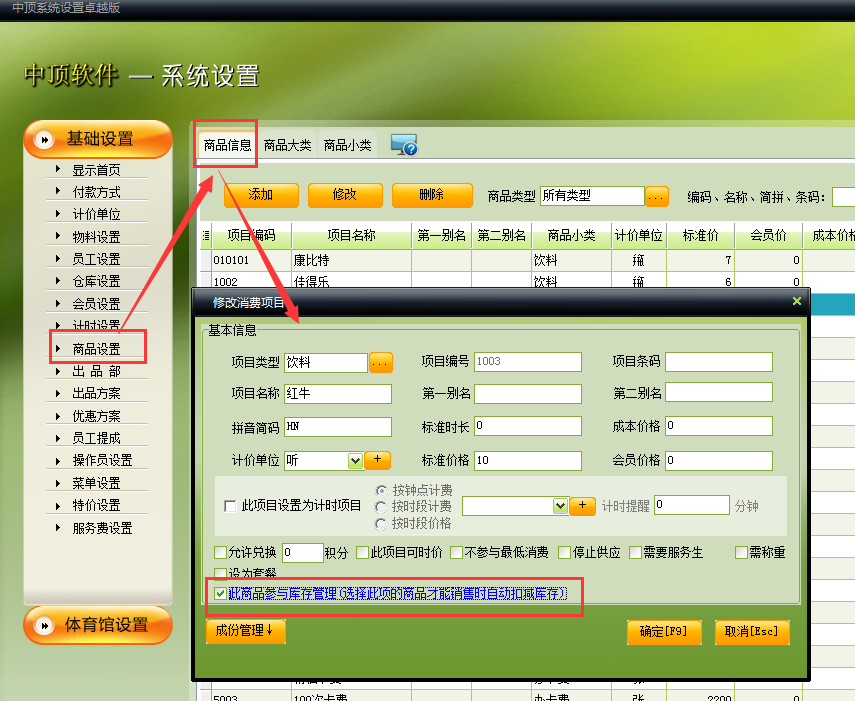Switch to 商品大类 tab

click(x=287, y=146)
